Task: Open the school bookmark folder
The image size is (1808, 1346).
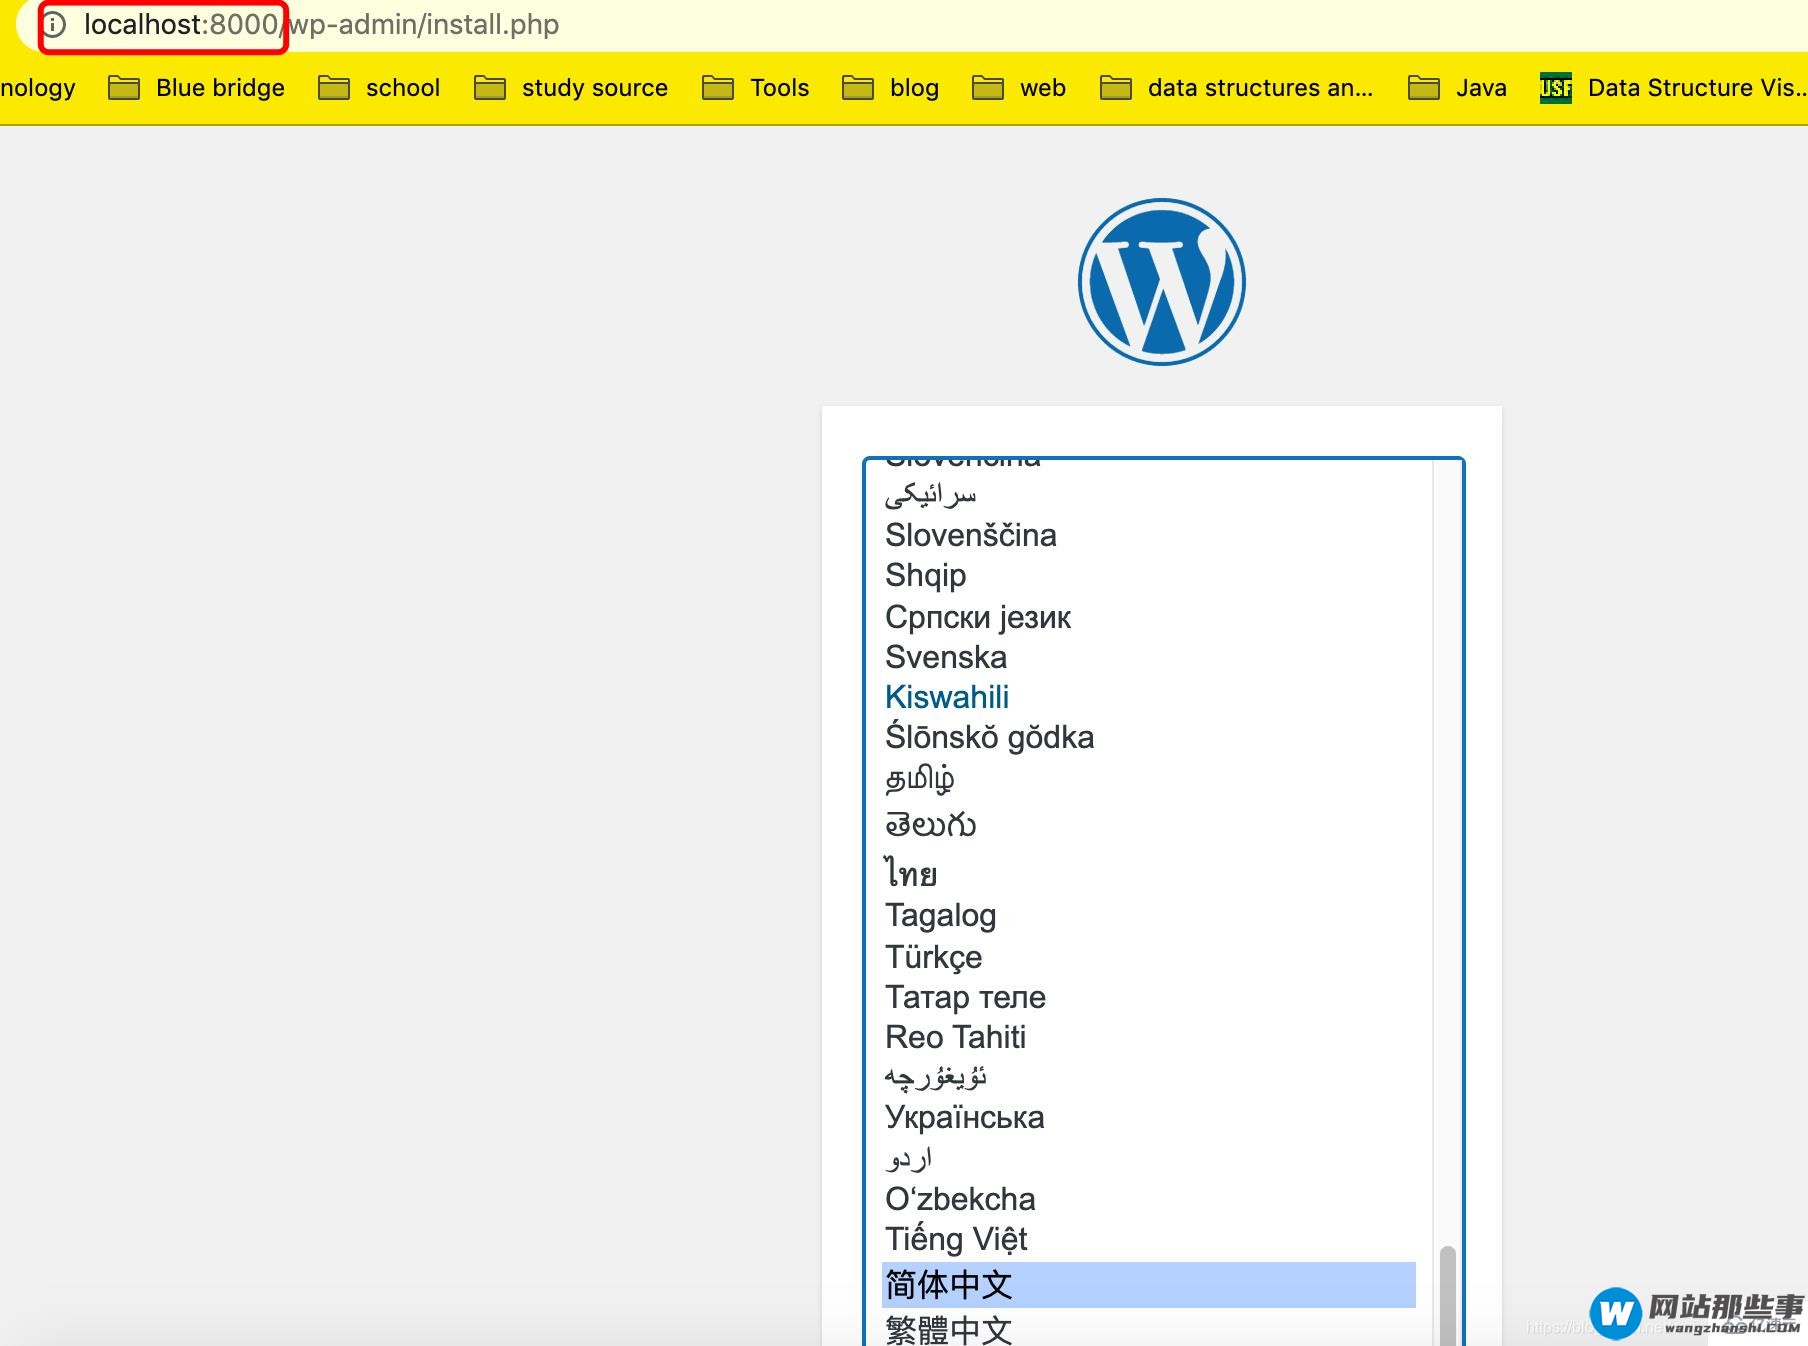Action: (x=379, y=88)
